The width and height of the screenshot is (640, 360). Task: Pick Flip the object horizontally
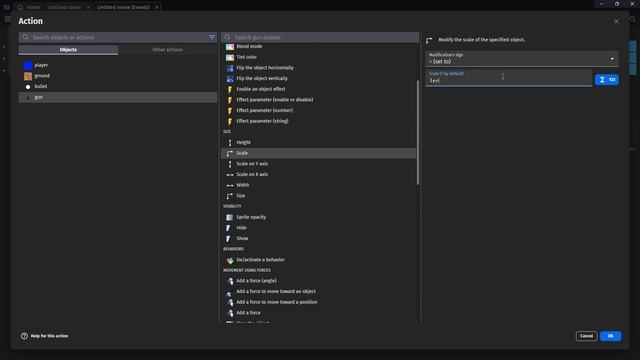point(319,68)
